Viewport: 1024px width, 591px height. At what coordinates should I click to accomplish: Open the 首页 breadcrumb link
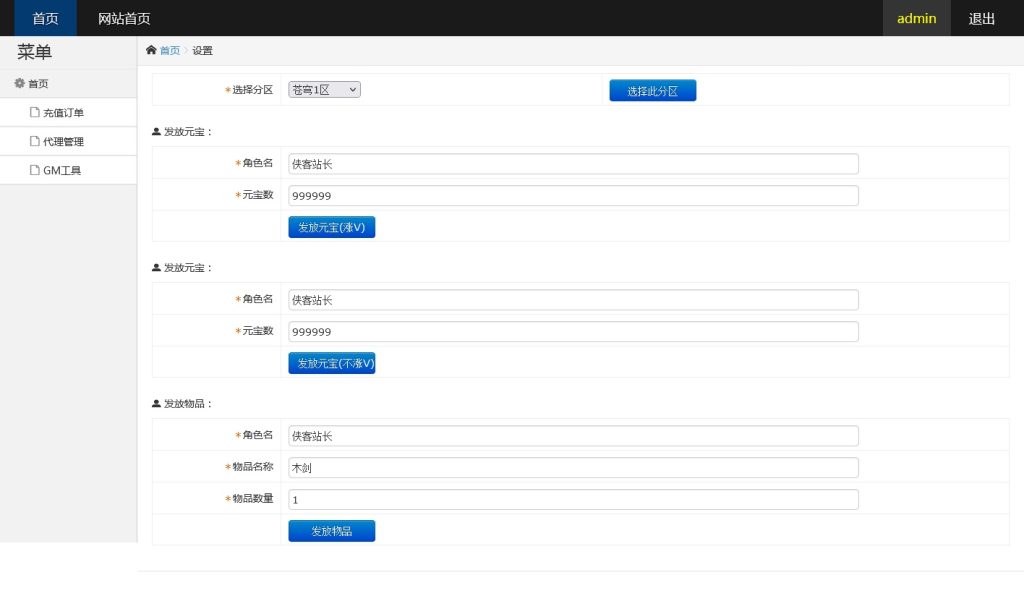[x=169, y=49]
